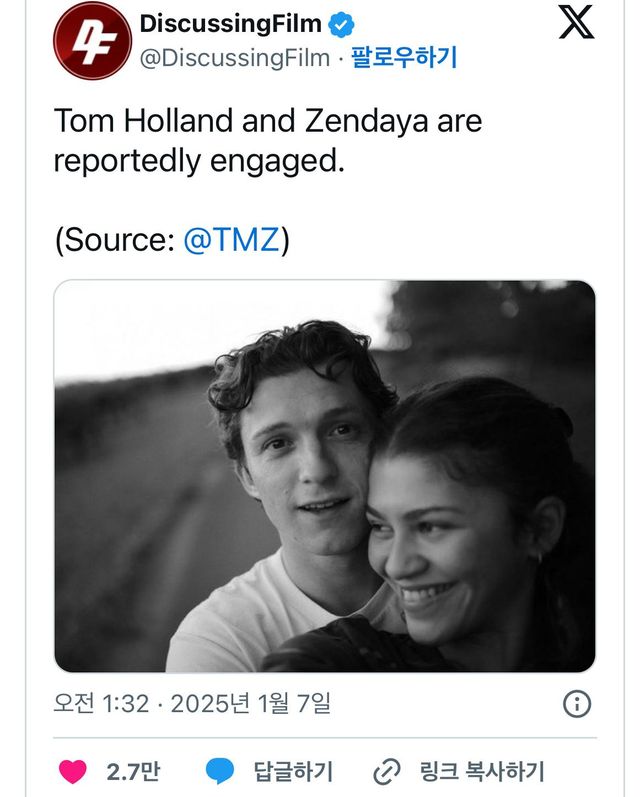The image size is (640, 797).
Task: Visit the @DiscussingFilm handle
Action: click(235, 58)
